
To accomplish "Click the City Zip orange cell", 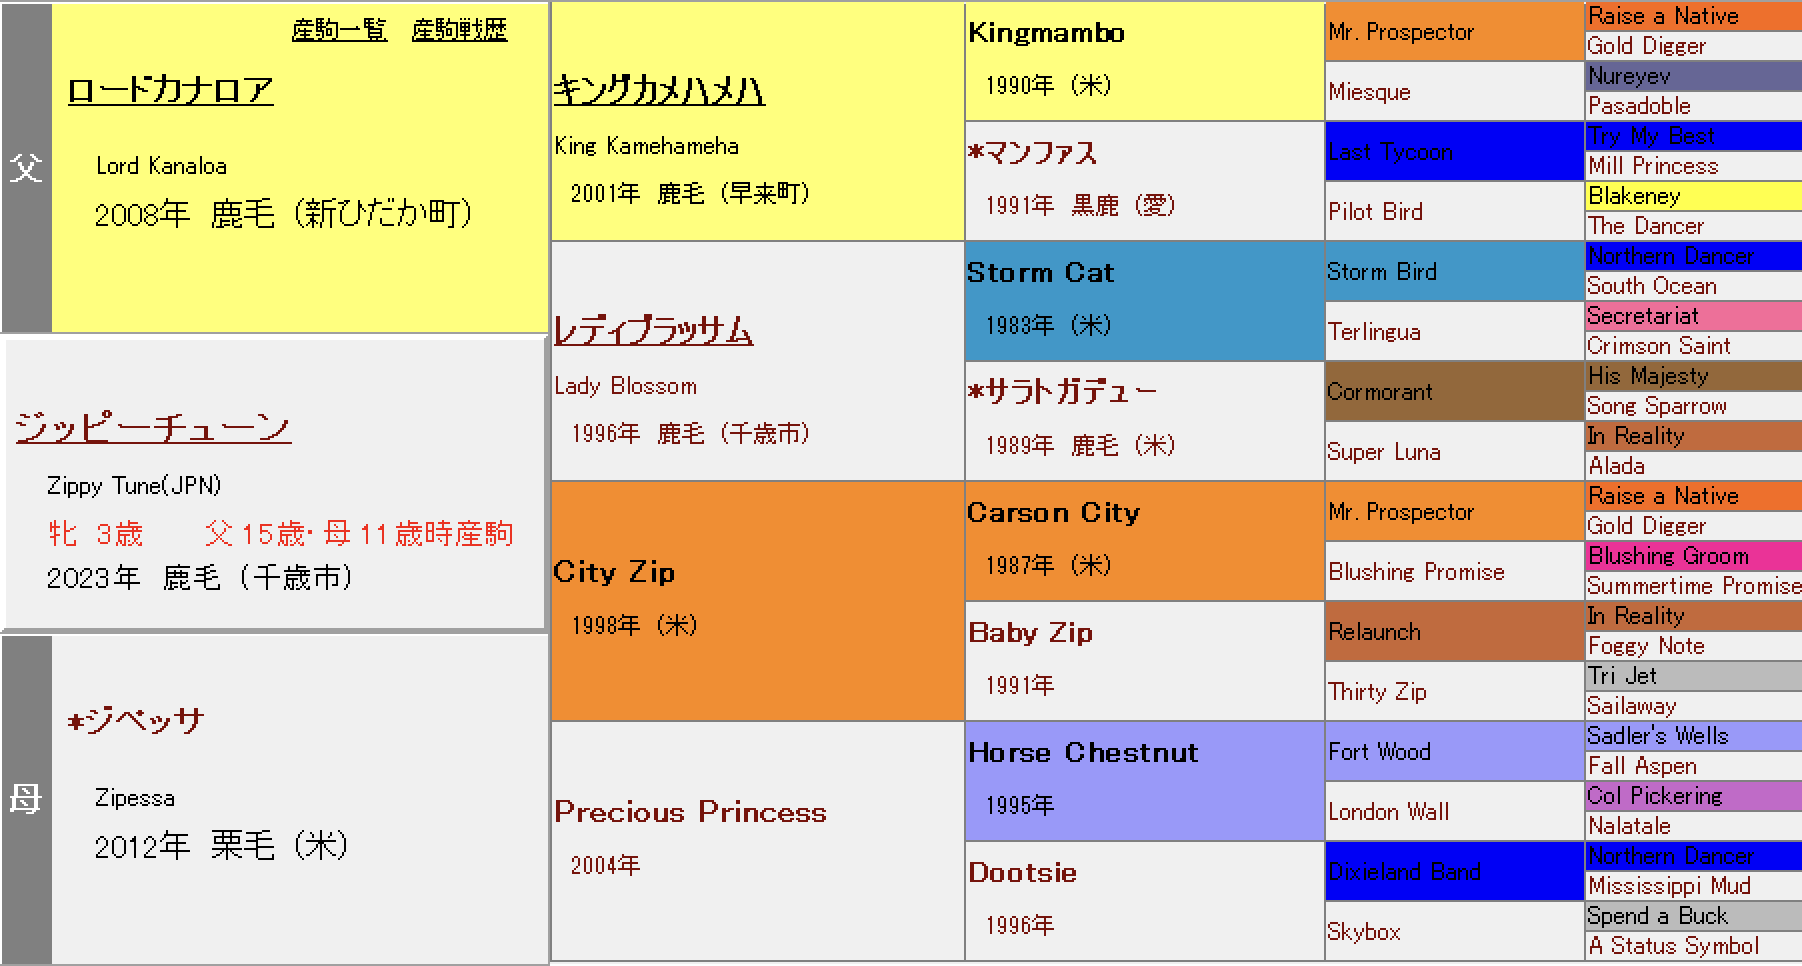I will (x=614, y=573).
